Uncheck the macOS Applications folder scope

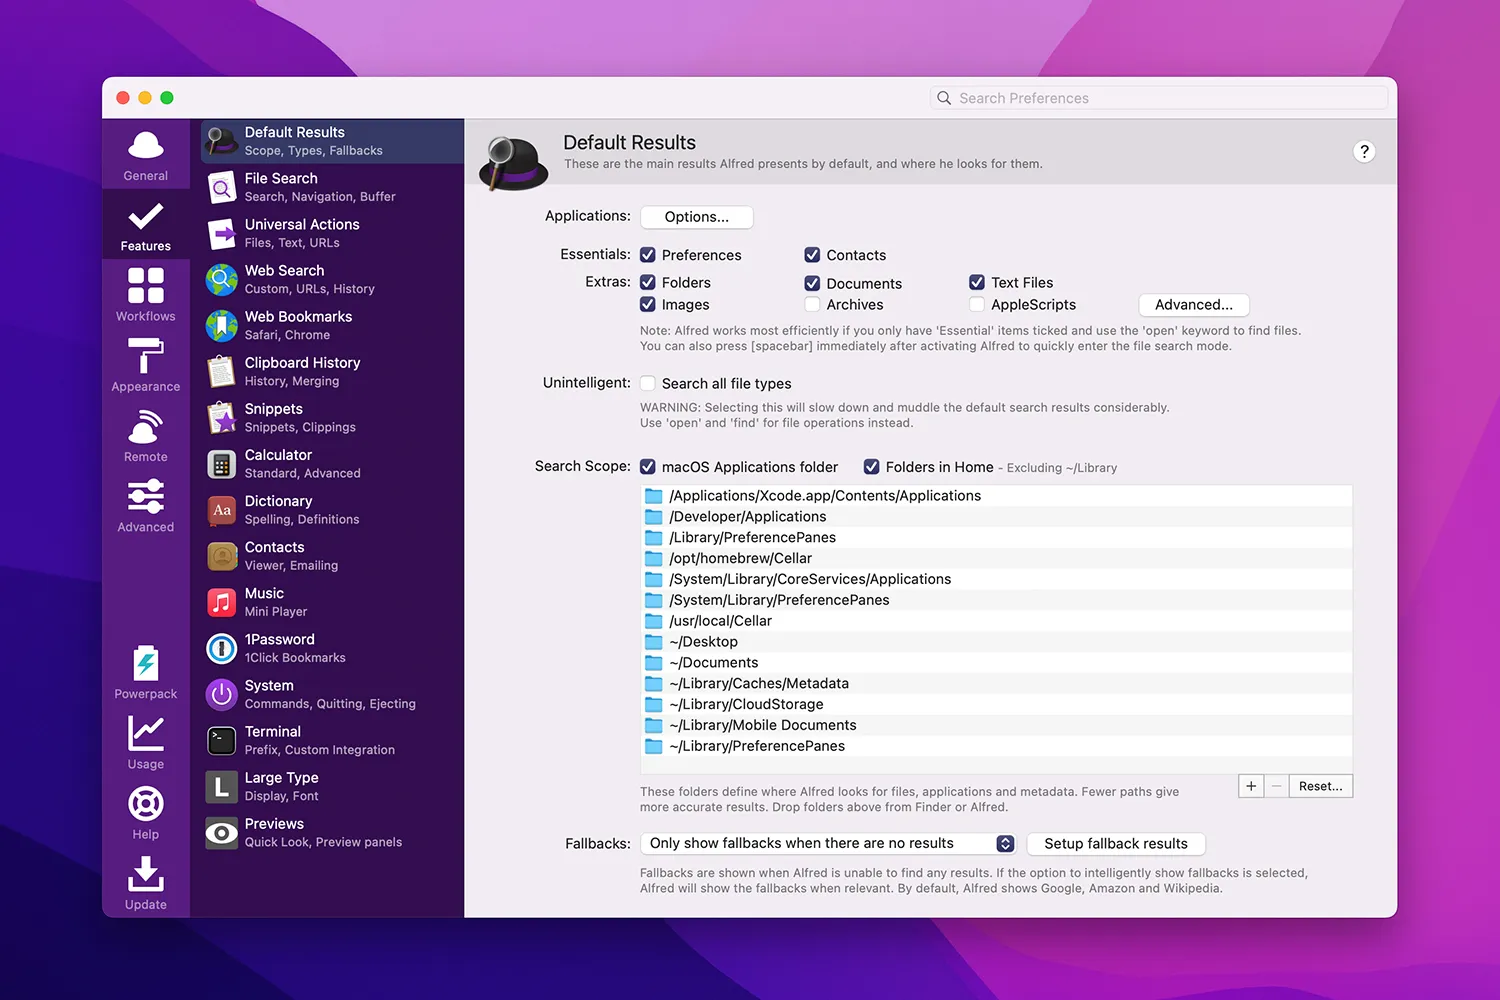pyautogui.click(x=647, y=466)
